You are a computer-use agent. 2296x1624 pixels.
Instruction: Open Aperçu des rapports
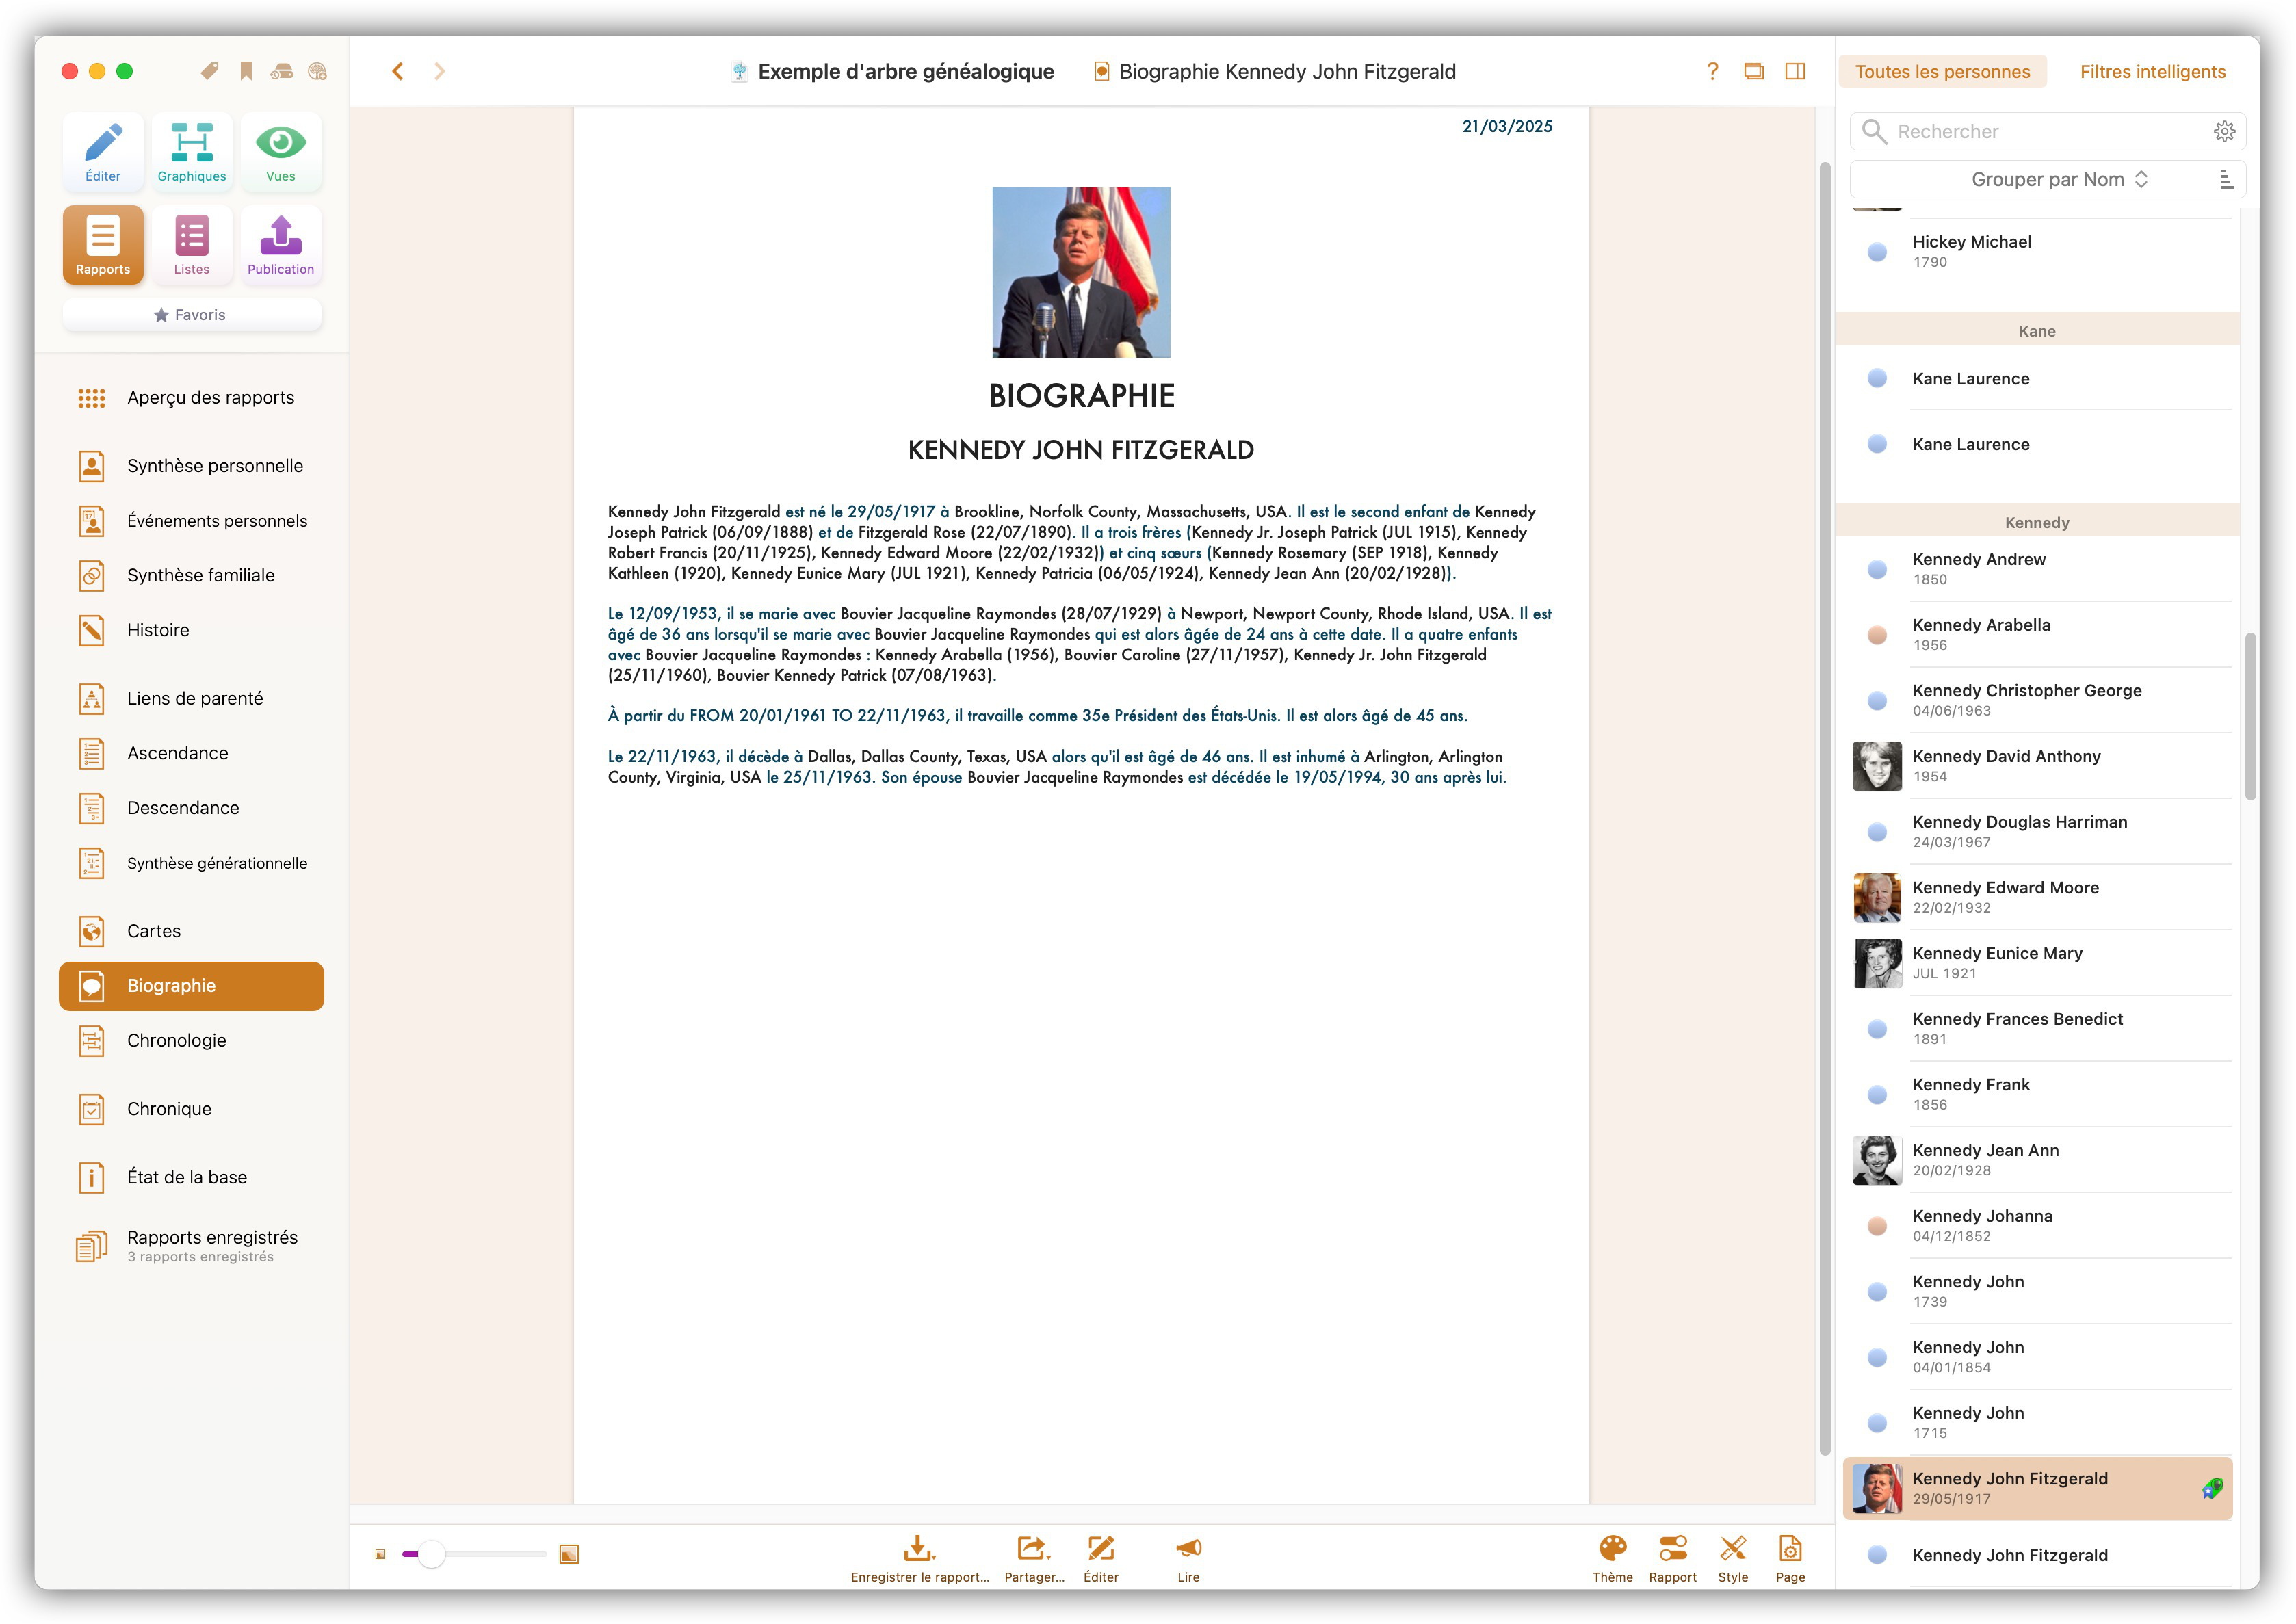tap(192, 398)
